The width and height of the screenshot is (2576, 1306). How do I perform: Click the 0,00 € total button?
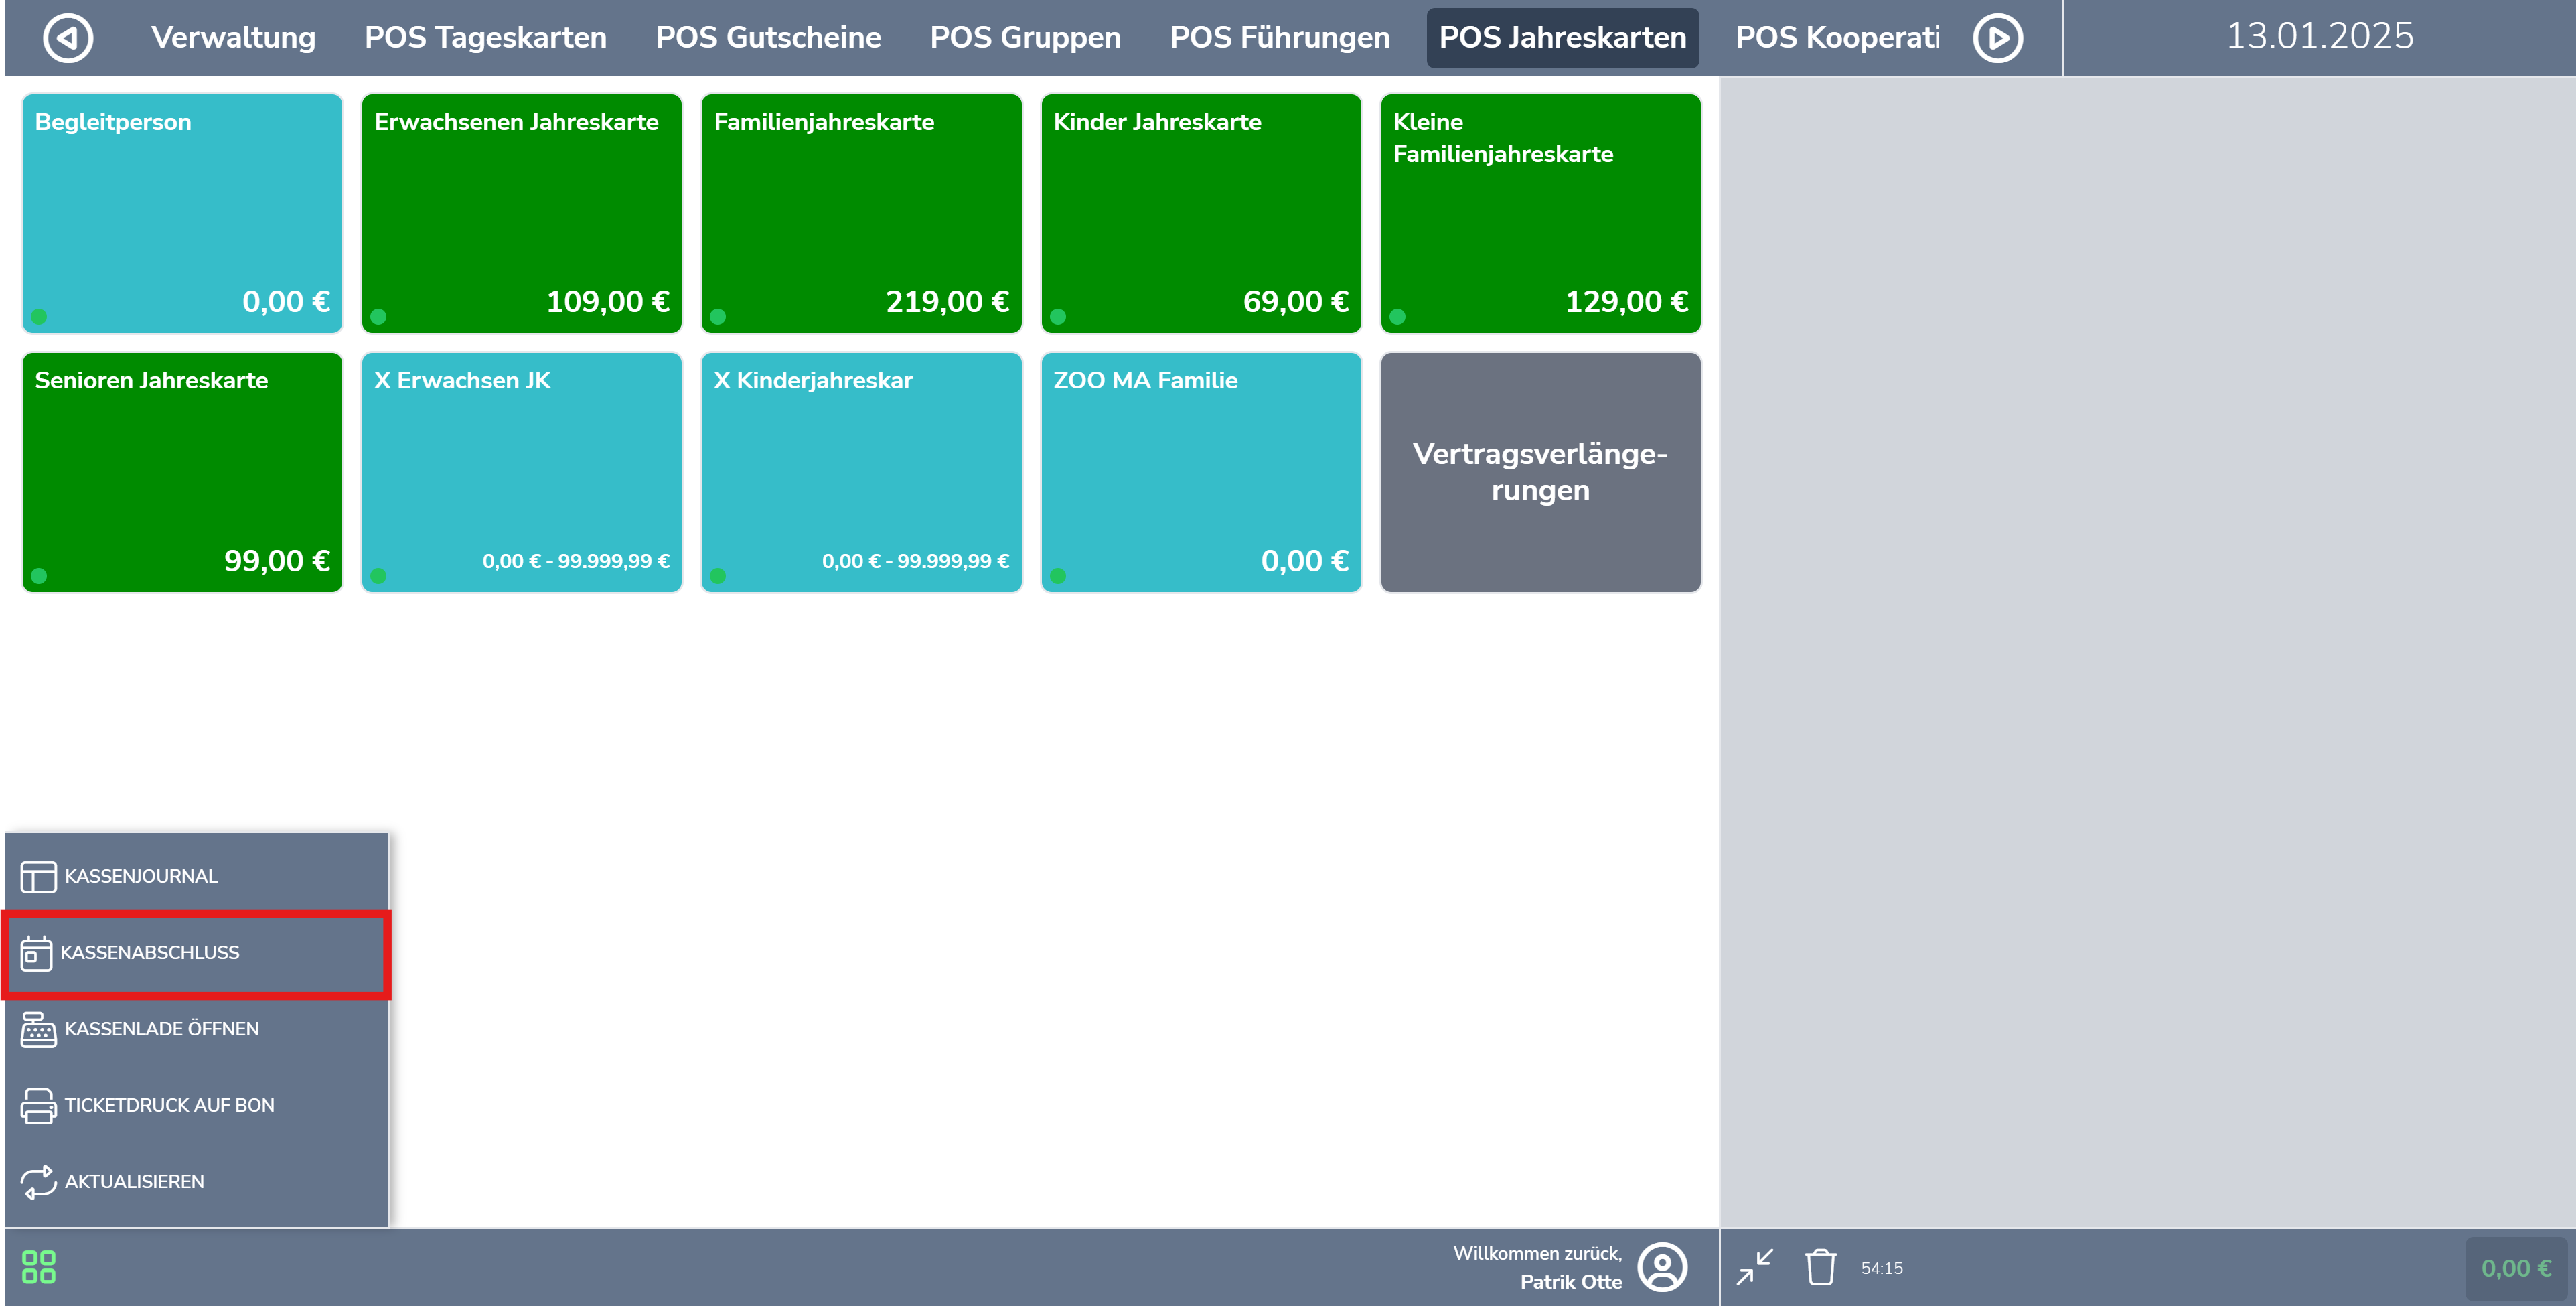tap(2515, 1268)
